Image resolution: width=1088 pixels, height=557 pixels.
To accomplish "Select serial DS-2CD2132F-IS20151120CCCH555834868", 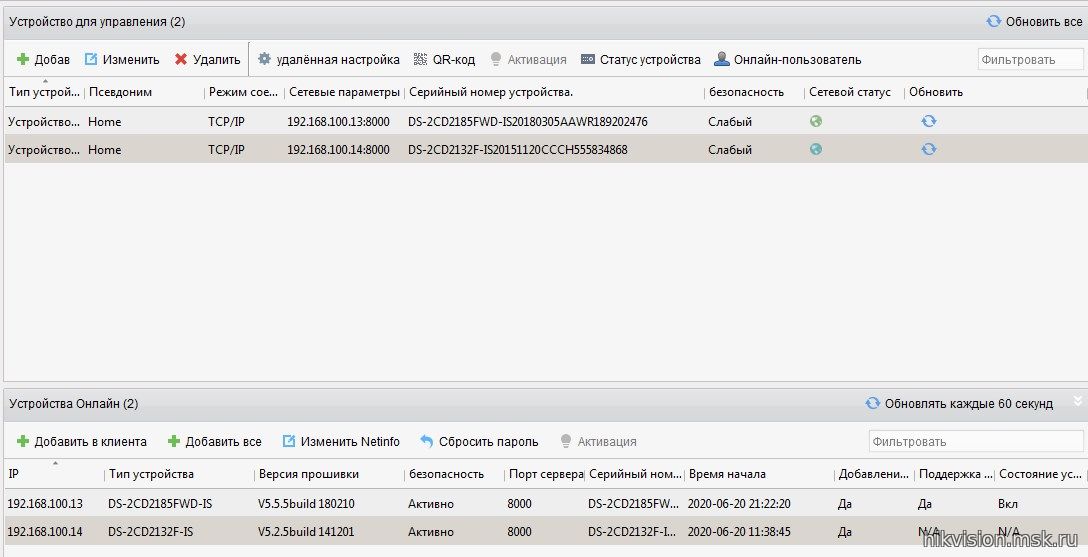I will (518, 150).
